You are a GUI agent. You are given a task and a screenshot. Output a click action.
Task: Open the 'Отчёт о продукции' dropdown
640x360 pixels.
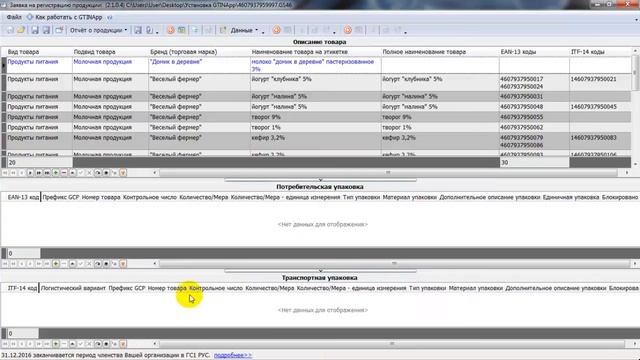[x=98, y=30]
